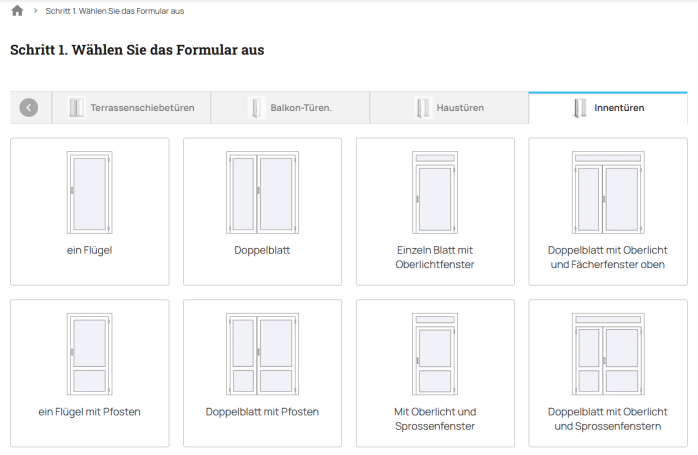Select door icon for Doppelblatt mit Oberlicht und Fächerfenster

pyautogui.click(x=608, y=192)
